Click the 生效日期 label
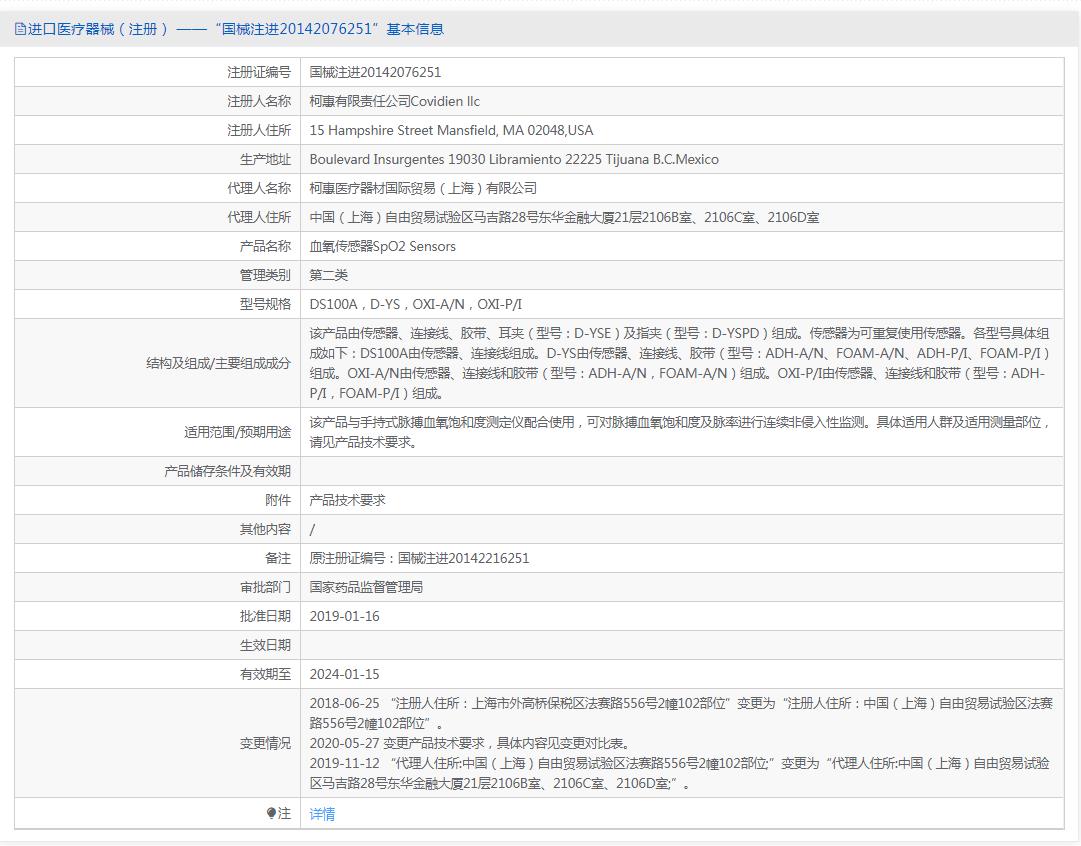Viewport: 1081px width, 846px height. (265, 645)
